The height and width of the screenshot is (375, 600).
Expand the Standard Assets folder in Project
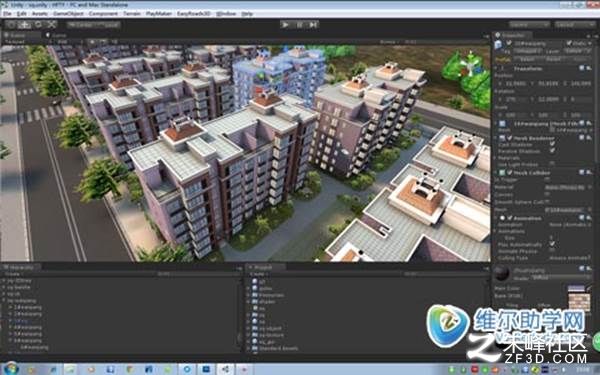(x=249, y=349)
